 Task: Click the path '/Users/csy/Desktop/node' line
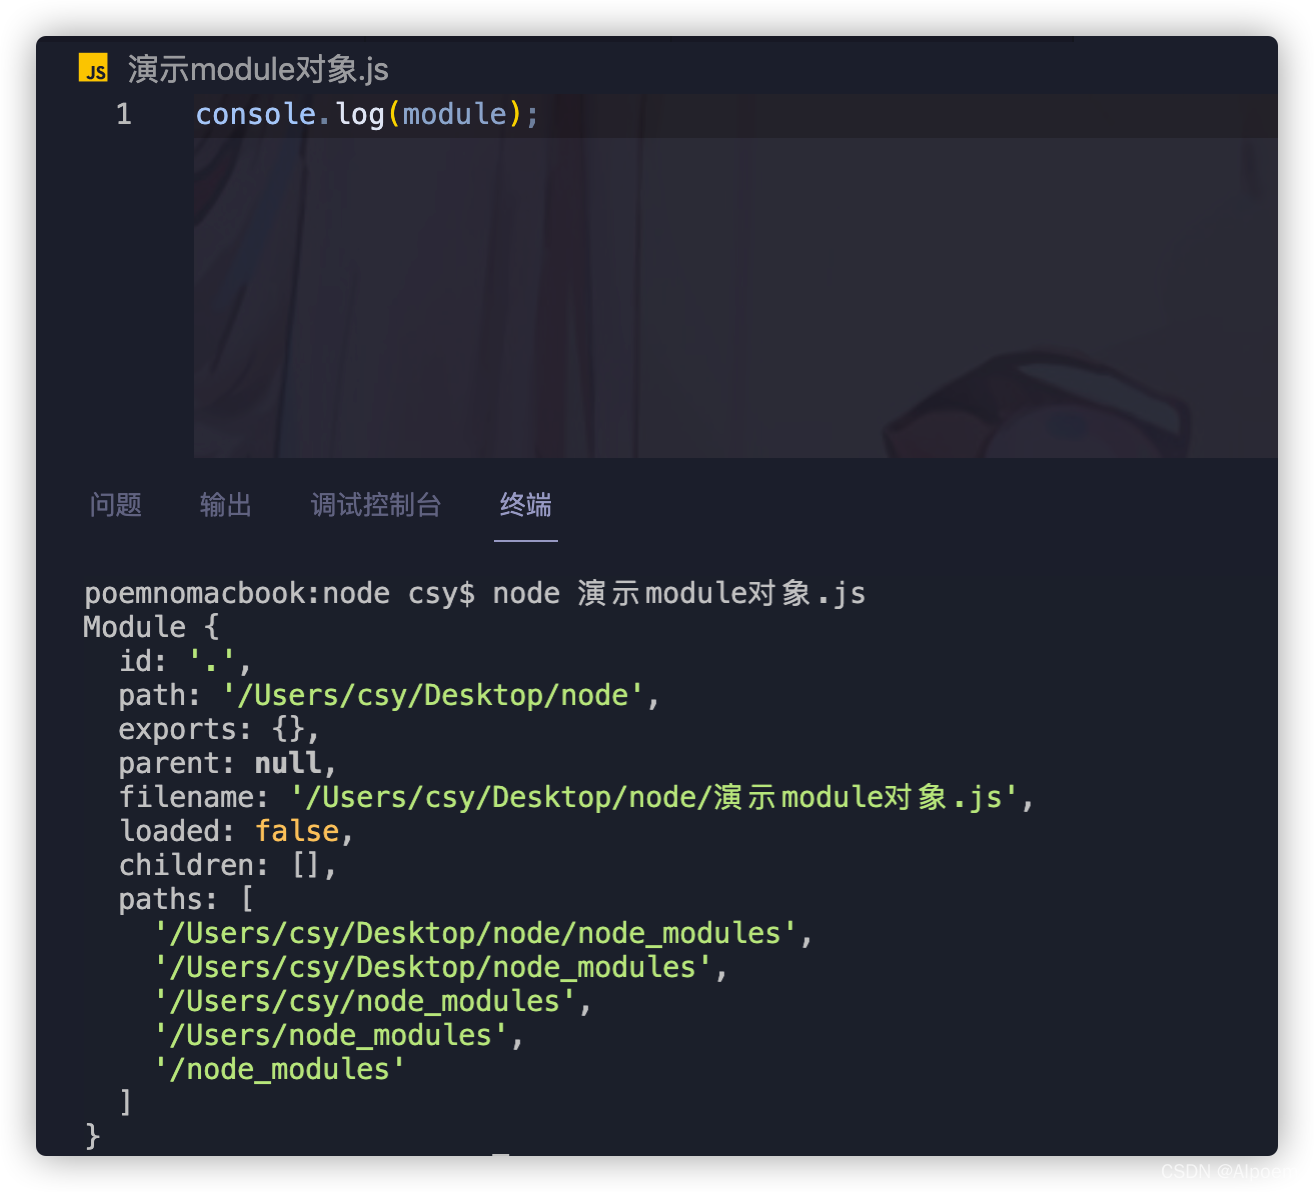click(x=389, y=695)
